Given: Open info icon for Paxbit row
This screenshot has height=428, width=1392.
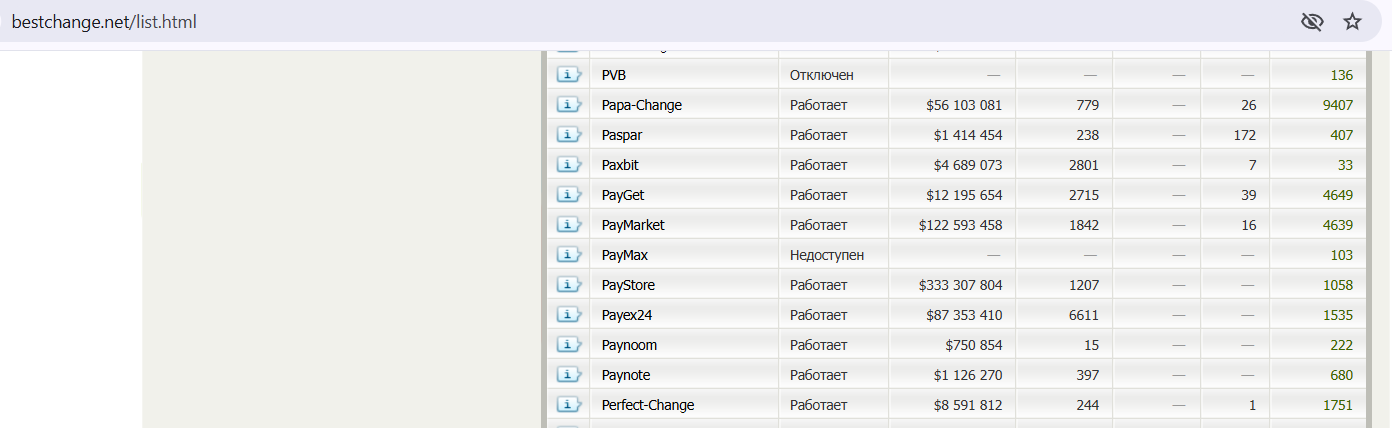Looking at the screenshot, I should point(569,165).
